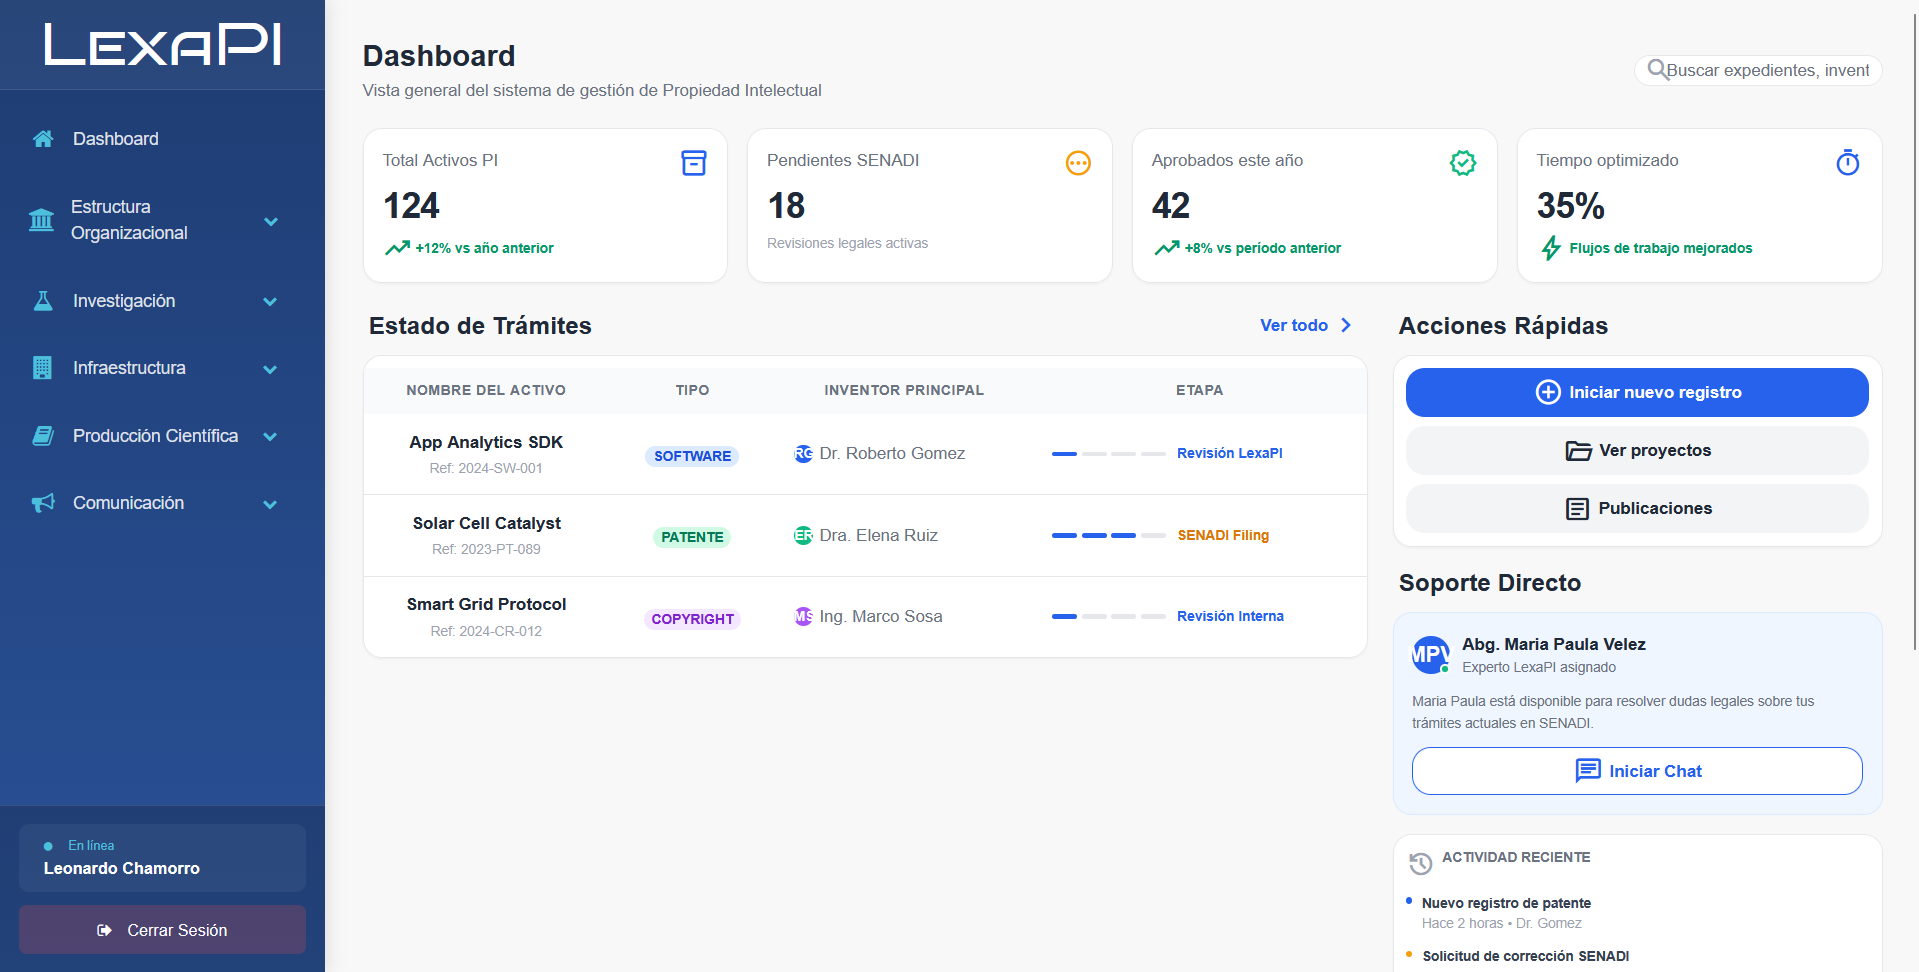Viewport: 1919px width, 972px height.
Task: Click Iniciar Chat with Maria Paula
Action: 1636,771
